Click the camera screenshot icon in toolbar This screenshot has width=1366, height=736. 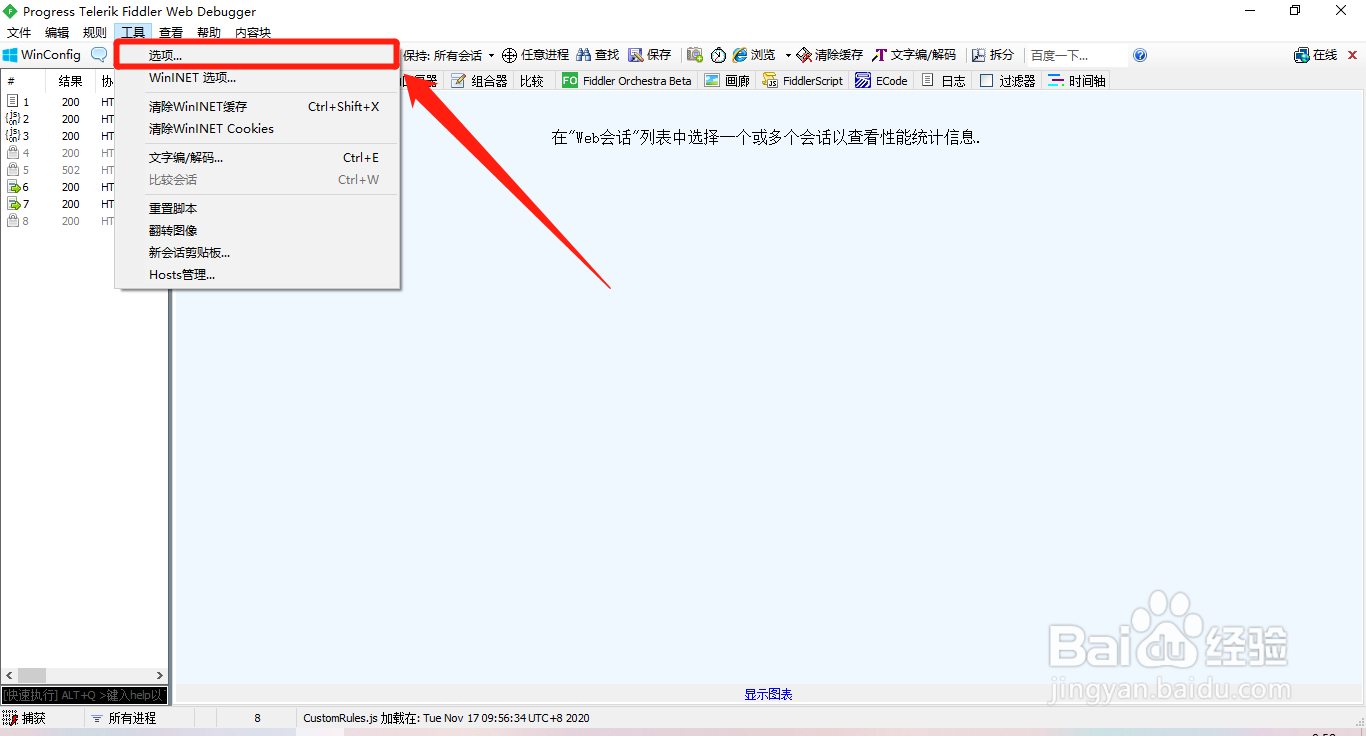pos(694,55)
